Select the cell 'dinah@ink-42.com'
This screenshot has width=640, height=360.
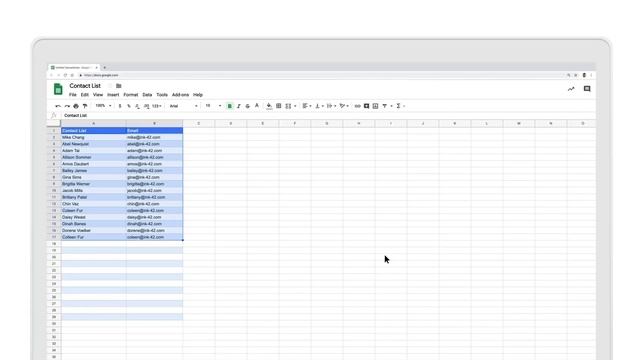[154, 224]
